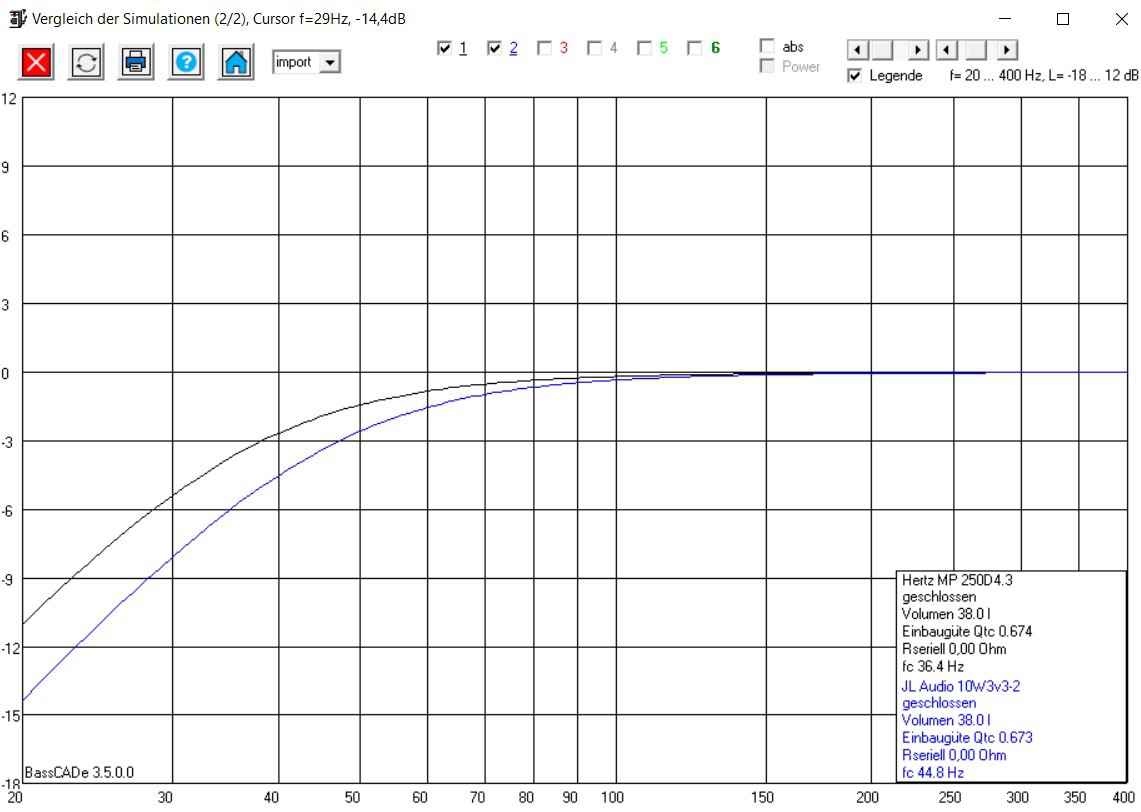The image size is (1141, 812).
Task: Print the comparison chart
Action: pos(136,63)
